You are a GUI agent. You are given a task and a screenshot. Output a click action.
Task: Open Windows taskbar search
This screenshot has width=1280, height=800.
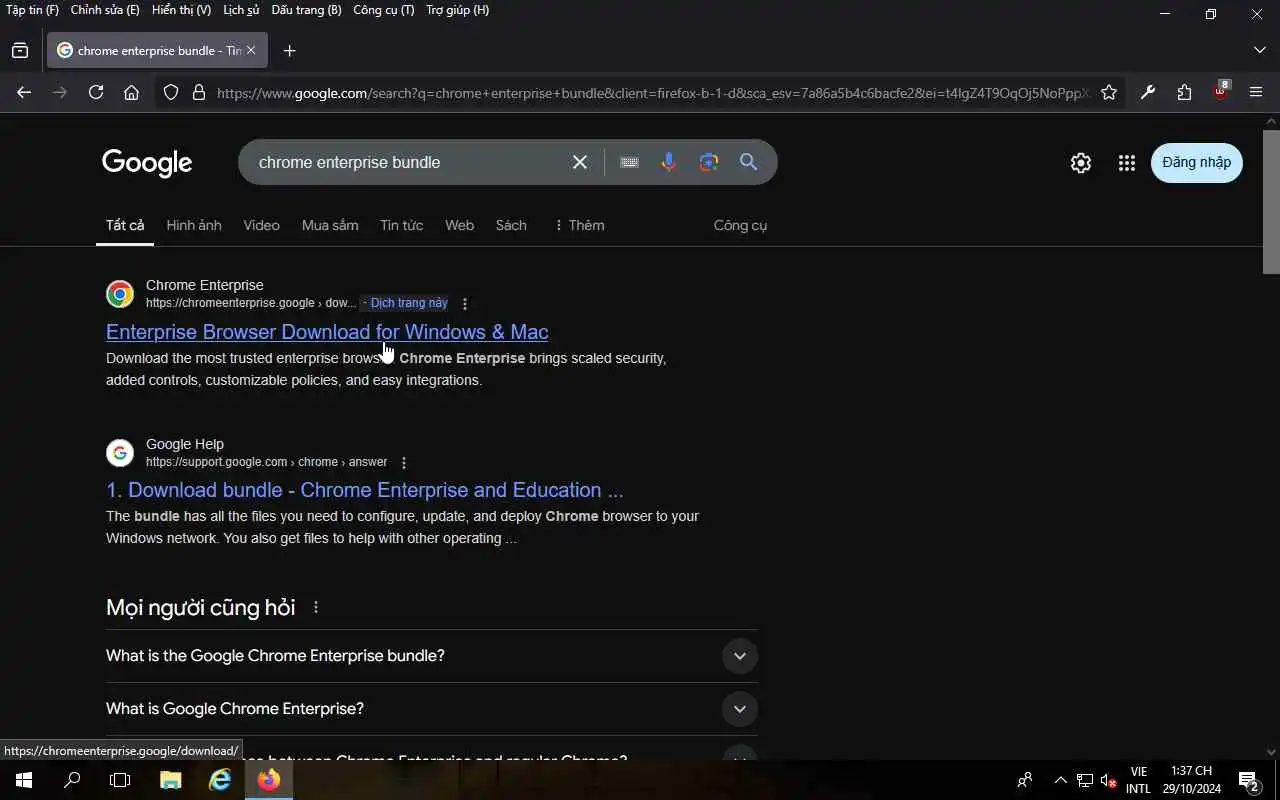72,780
